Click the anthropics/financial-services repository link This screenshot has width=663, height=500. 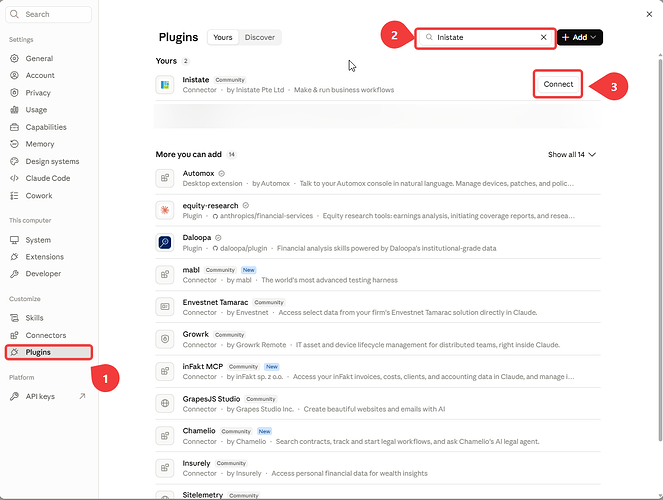pyautogui.click(x=263, y=216)
